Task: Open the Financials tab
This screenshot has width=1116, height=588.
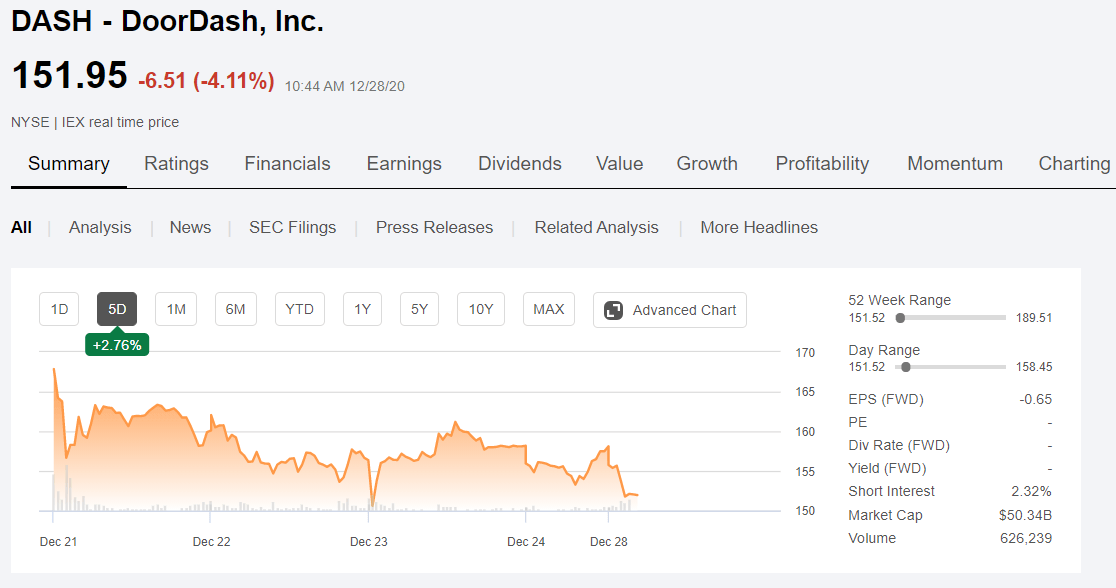Action: pos(288,164)
